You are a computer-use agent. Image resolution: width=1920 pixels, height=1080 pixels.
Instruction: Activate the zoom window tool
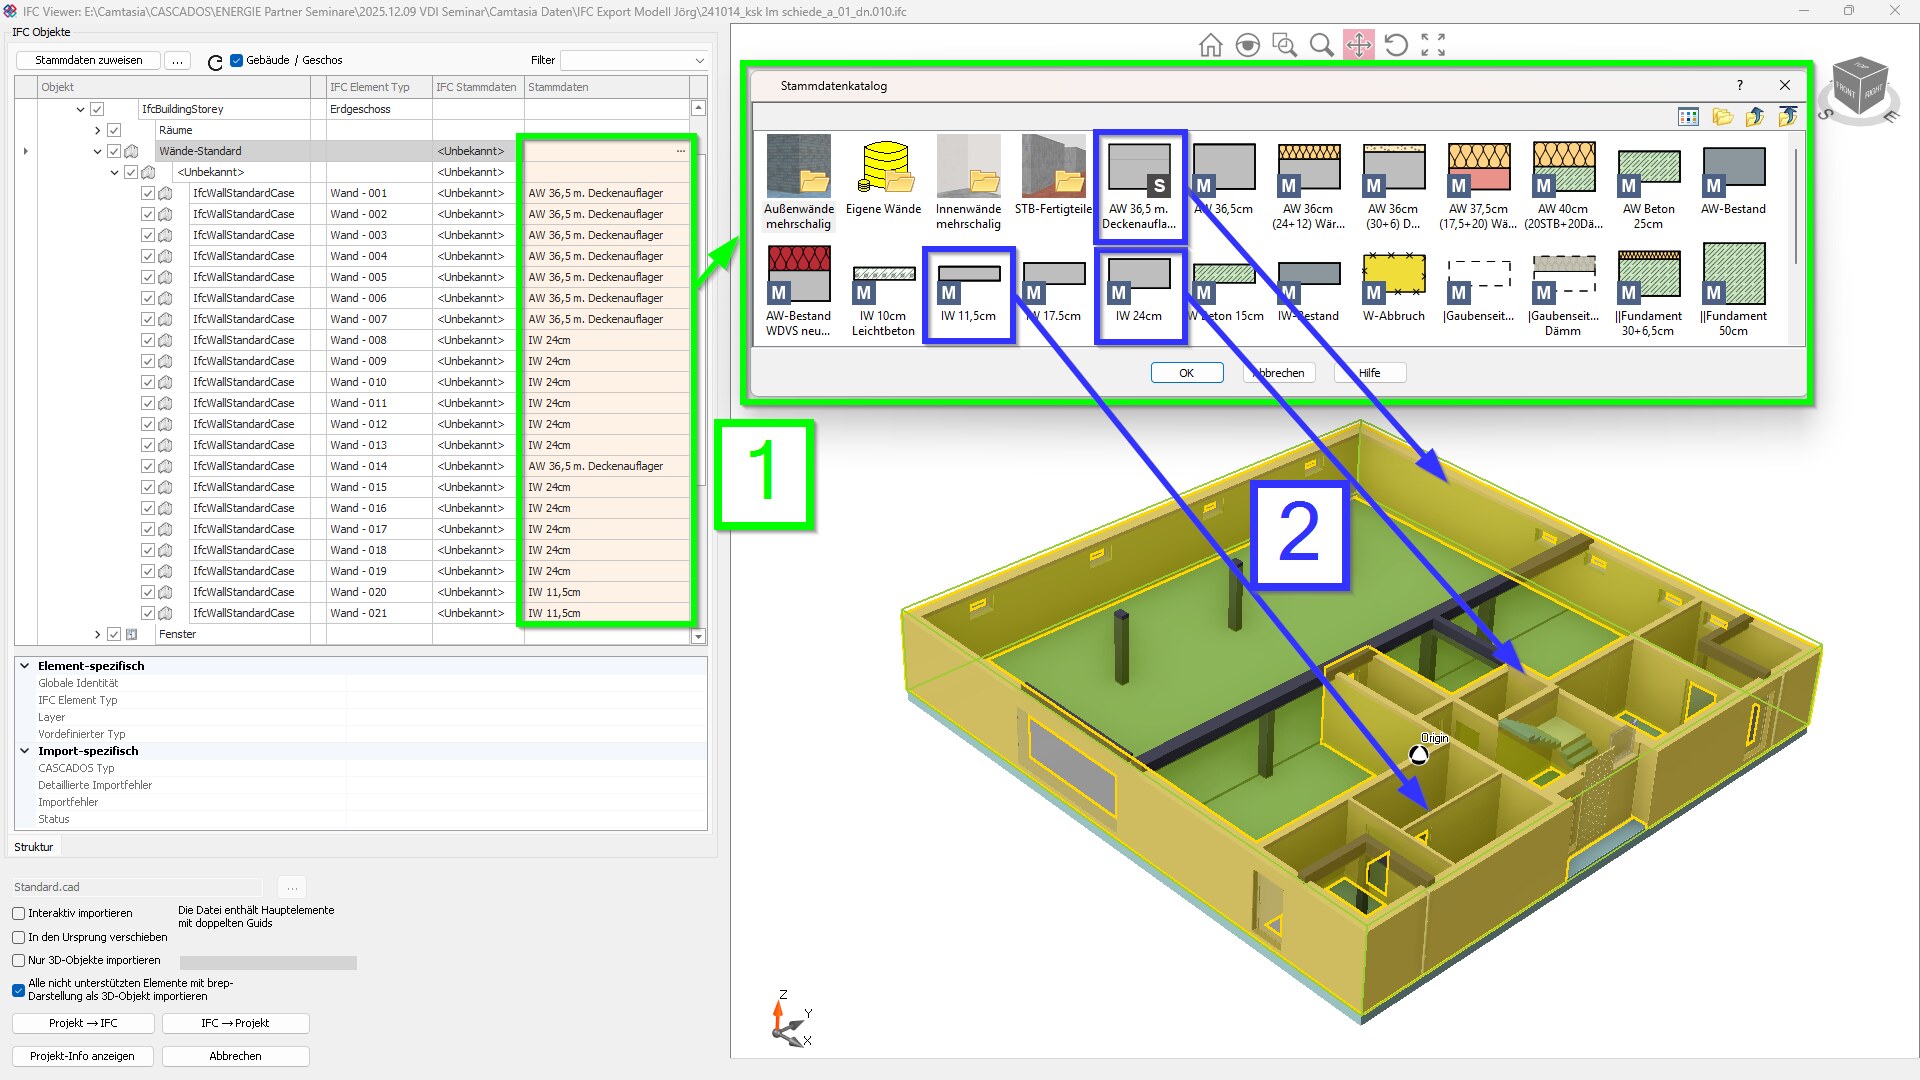(x=1284, y=45)
